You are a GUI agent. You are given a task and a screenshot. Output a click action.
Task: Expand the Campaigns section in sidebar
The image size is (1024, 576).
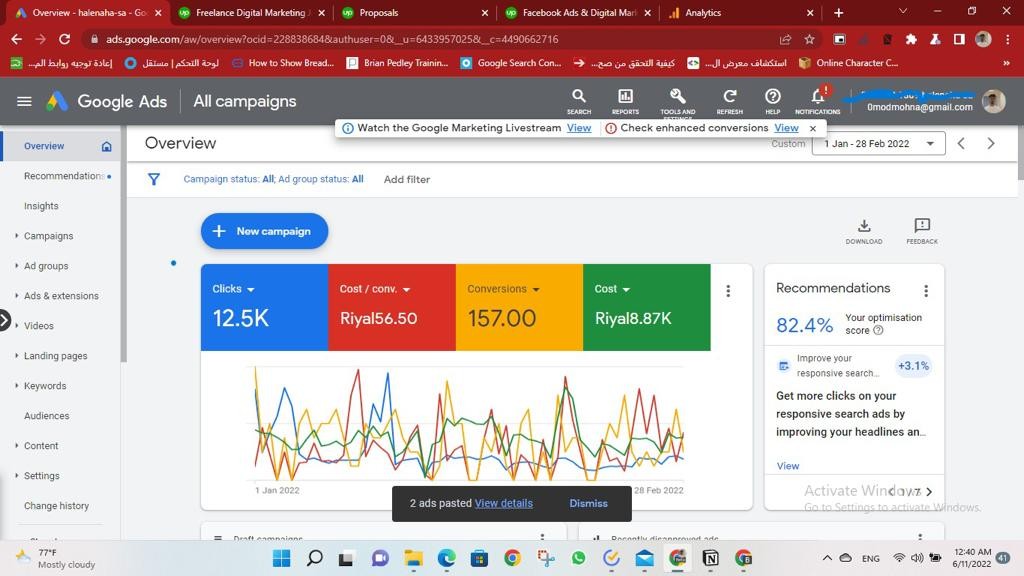click(x=16, y=236)
